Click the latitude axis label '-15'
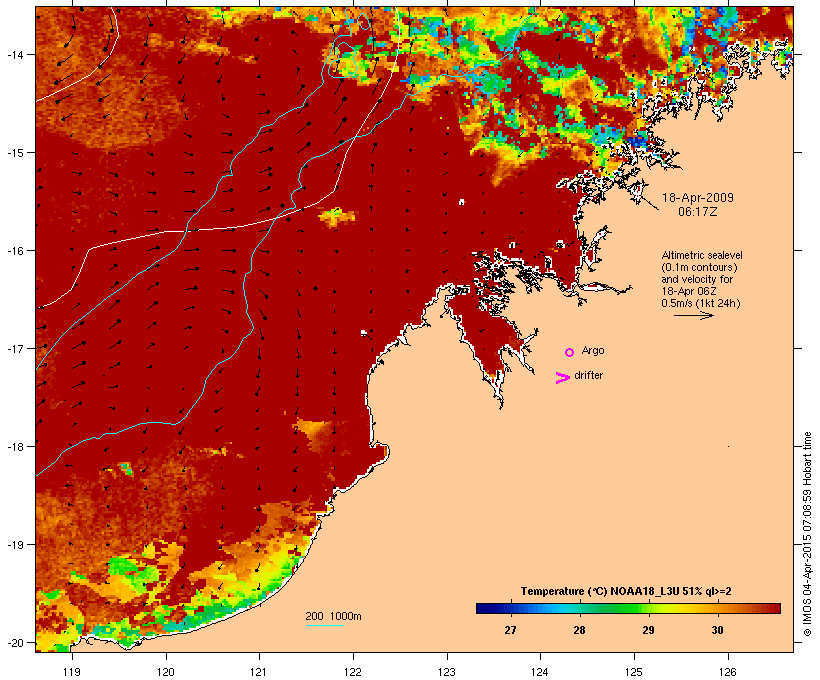Image resolution: width=820 pixels, height=680 pixels. coord(15,152)
